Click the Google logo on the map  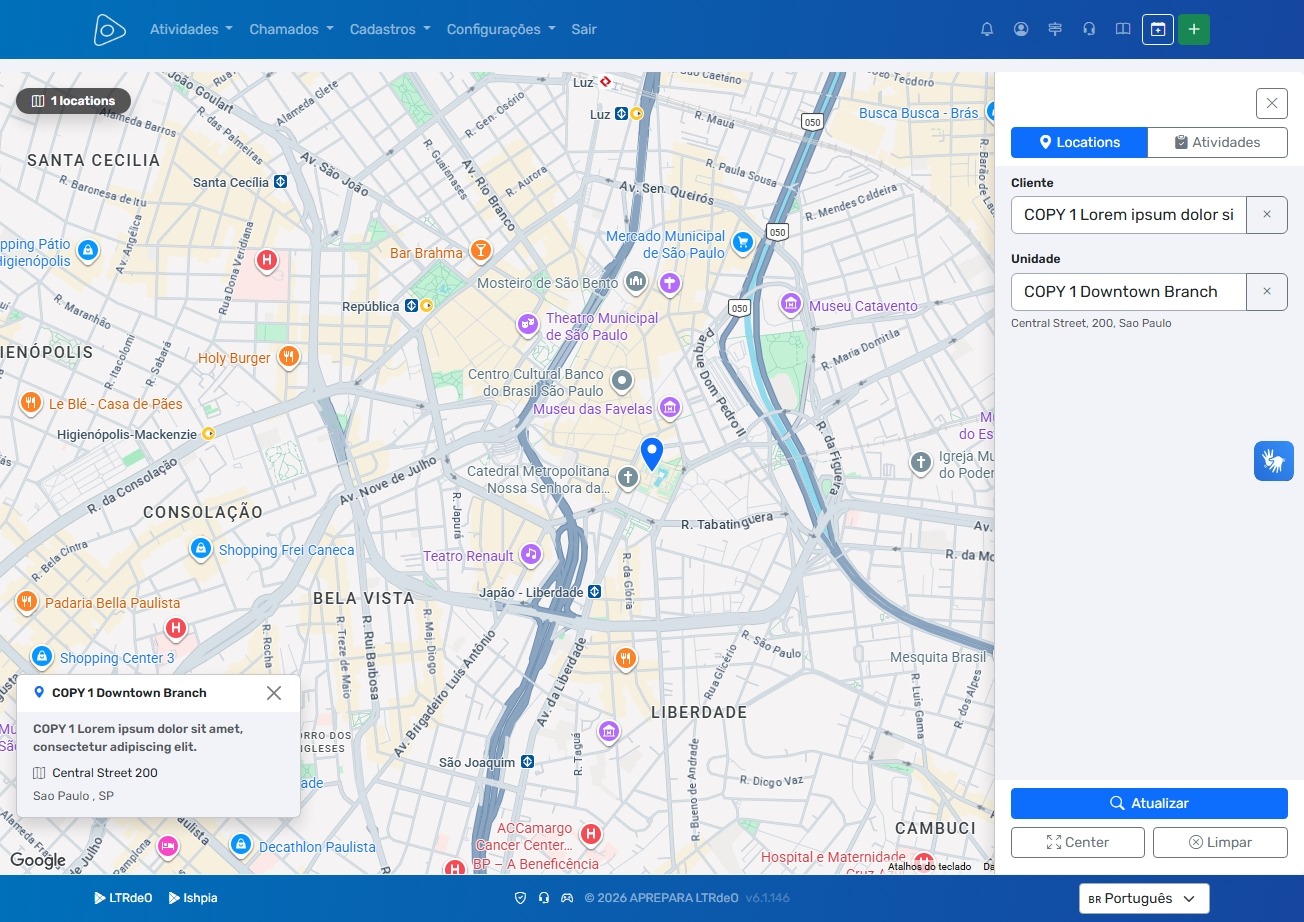(x=38, y=860)
